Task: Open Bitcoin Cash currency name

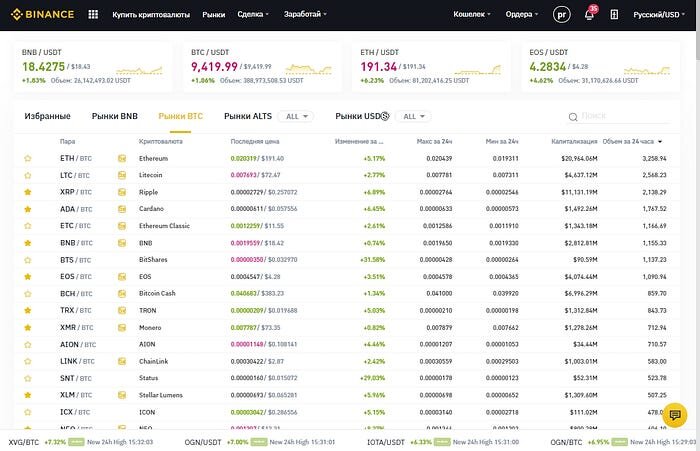Action: (x=157, y=293)
